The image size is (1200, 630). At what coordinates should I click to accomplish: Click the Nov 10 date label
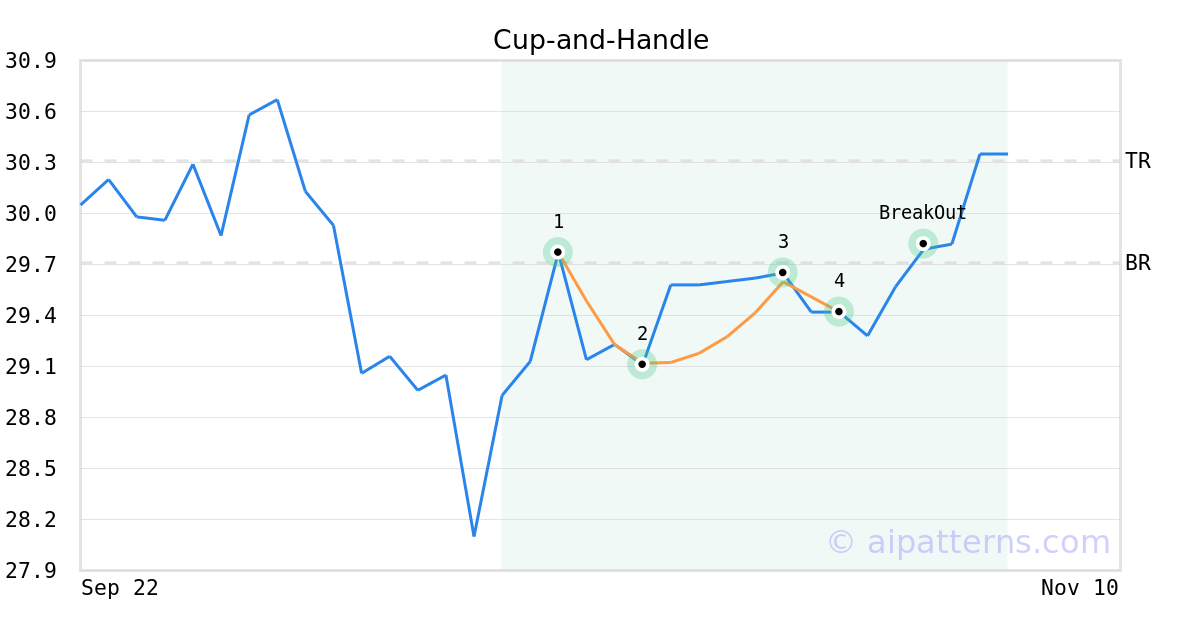(x=1079, y=588)
